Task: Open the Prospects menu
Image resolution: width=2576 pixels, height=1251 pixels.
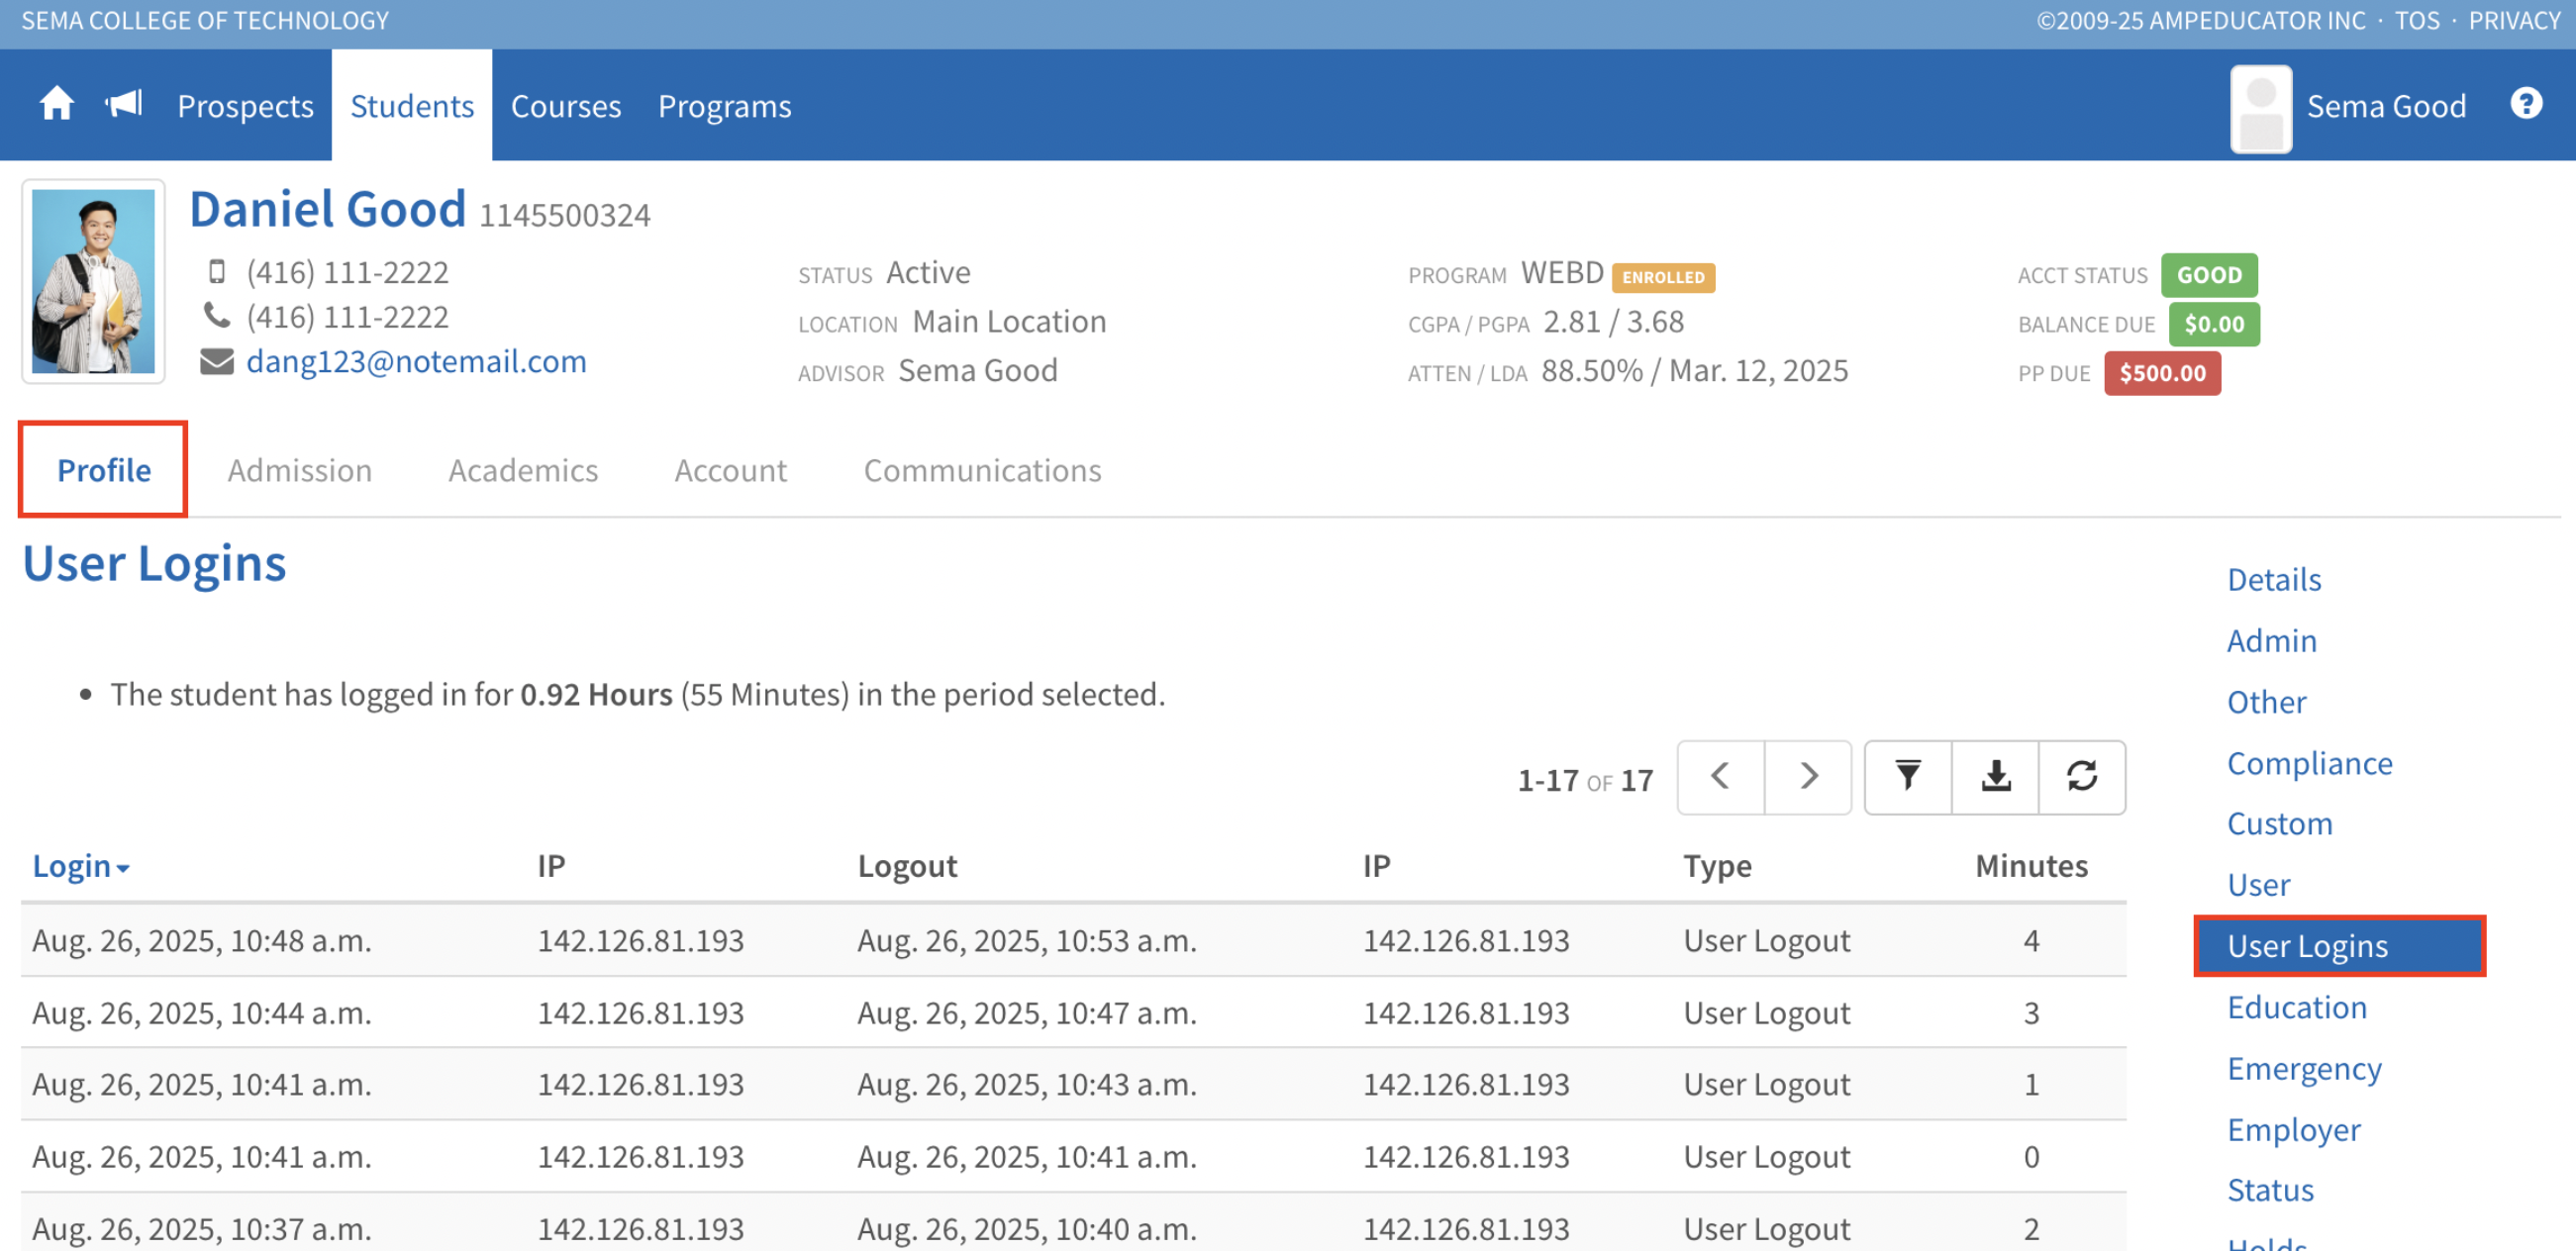Action: pyautogui.click(x=245, y=106)
